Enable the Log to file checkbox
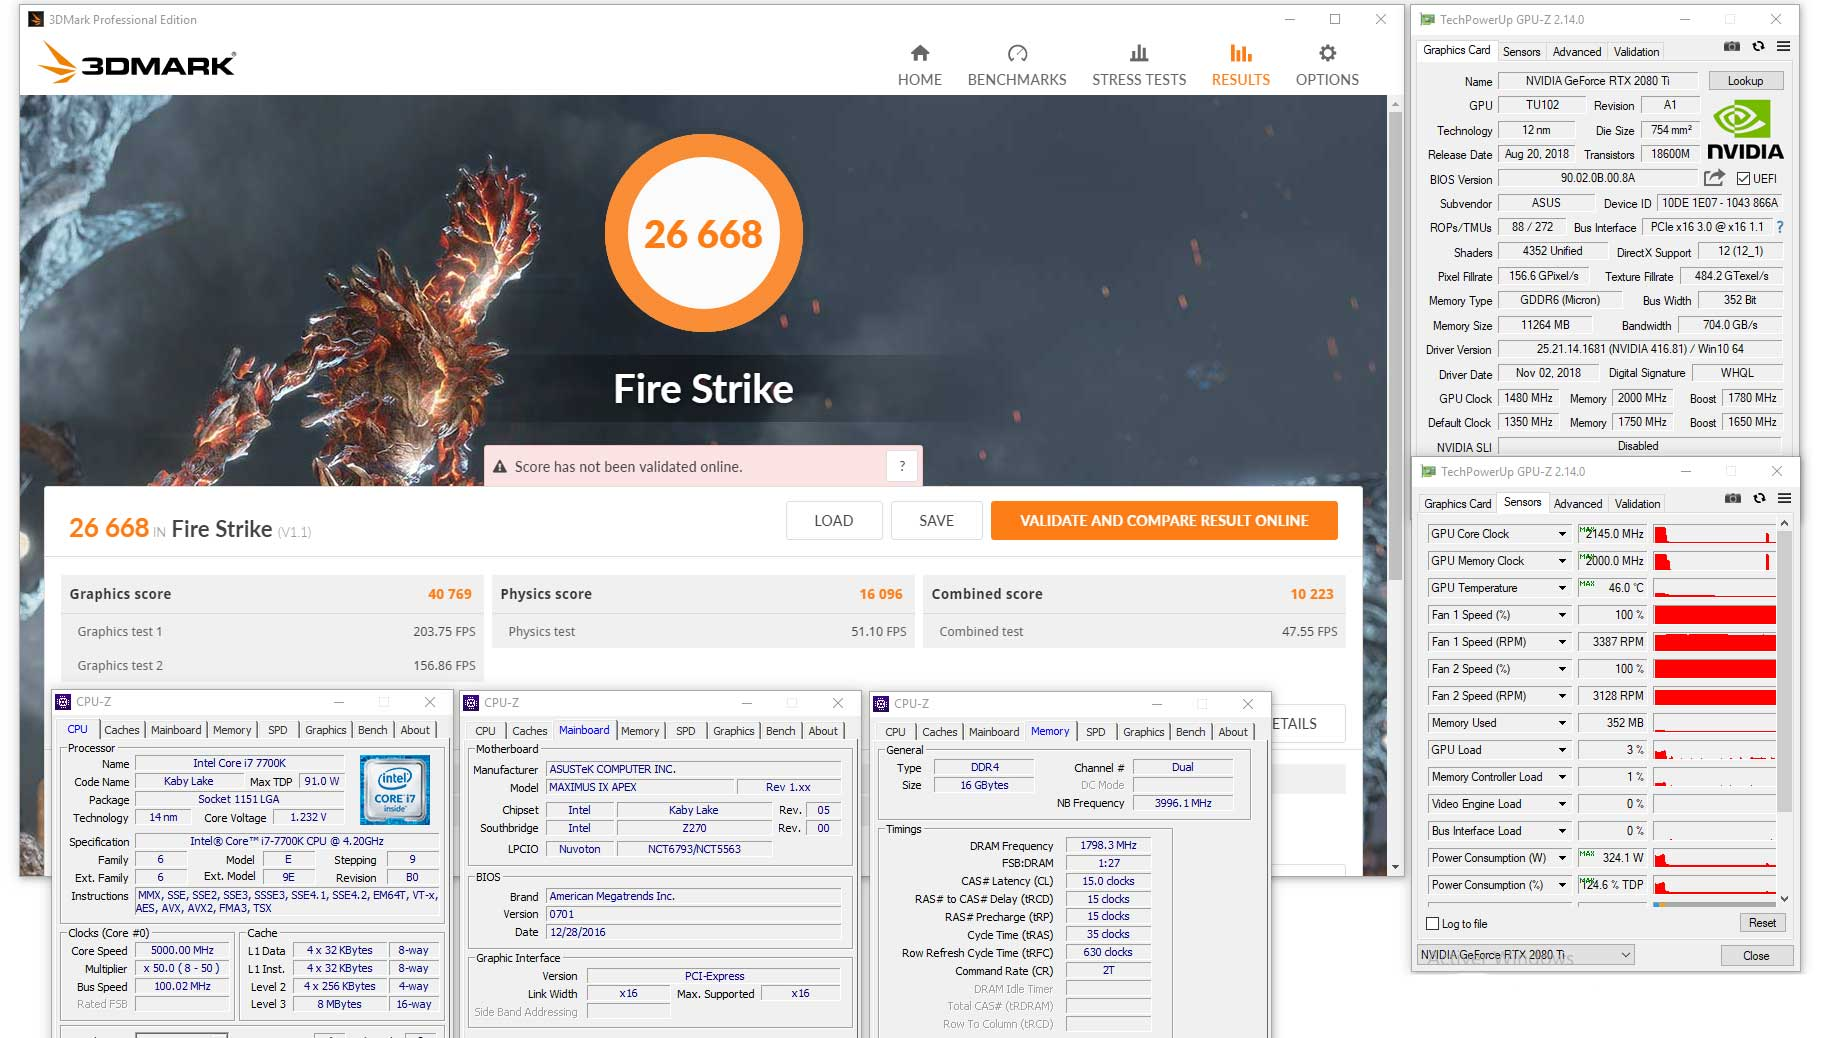The width and height of the screenshot is (1821, 1038). [1434, 924]
